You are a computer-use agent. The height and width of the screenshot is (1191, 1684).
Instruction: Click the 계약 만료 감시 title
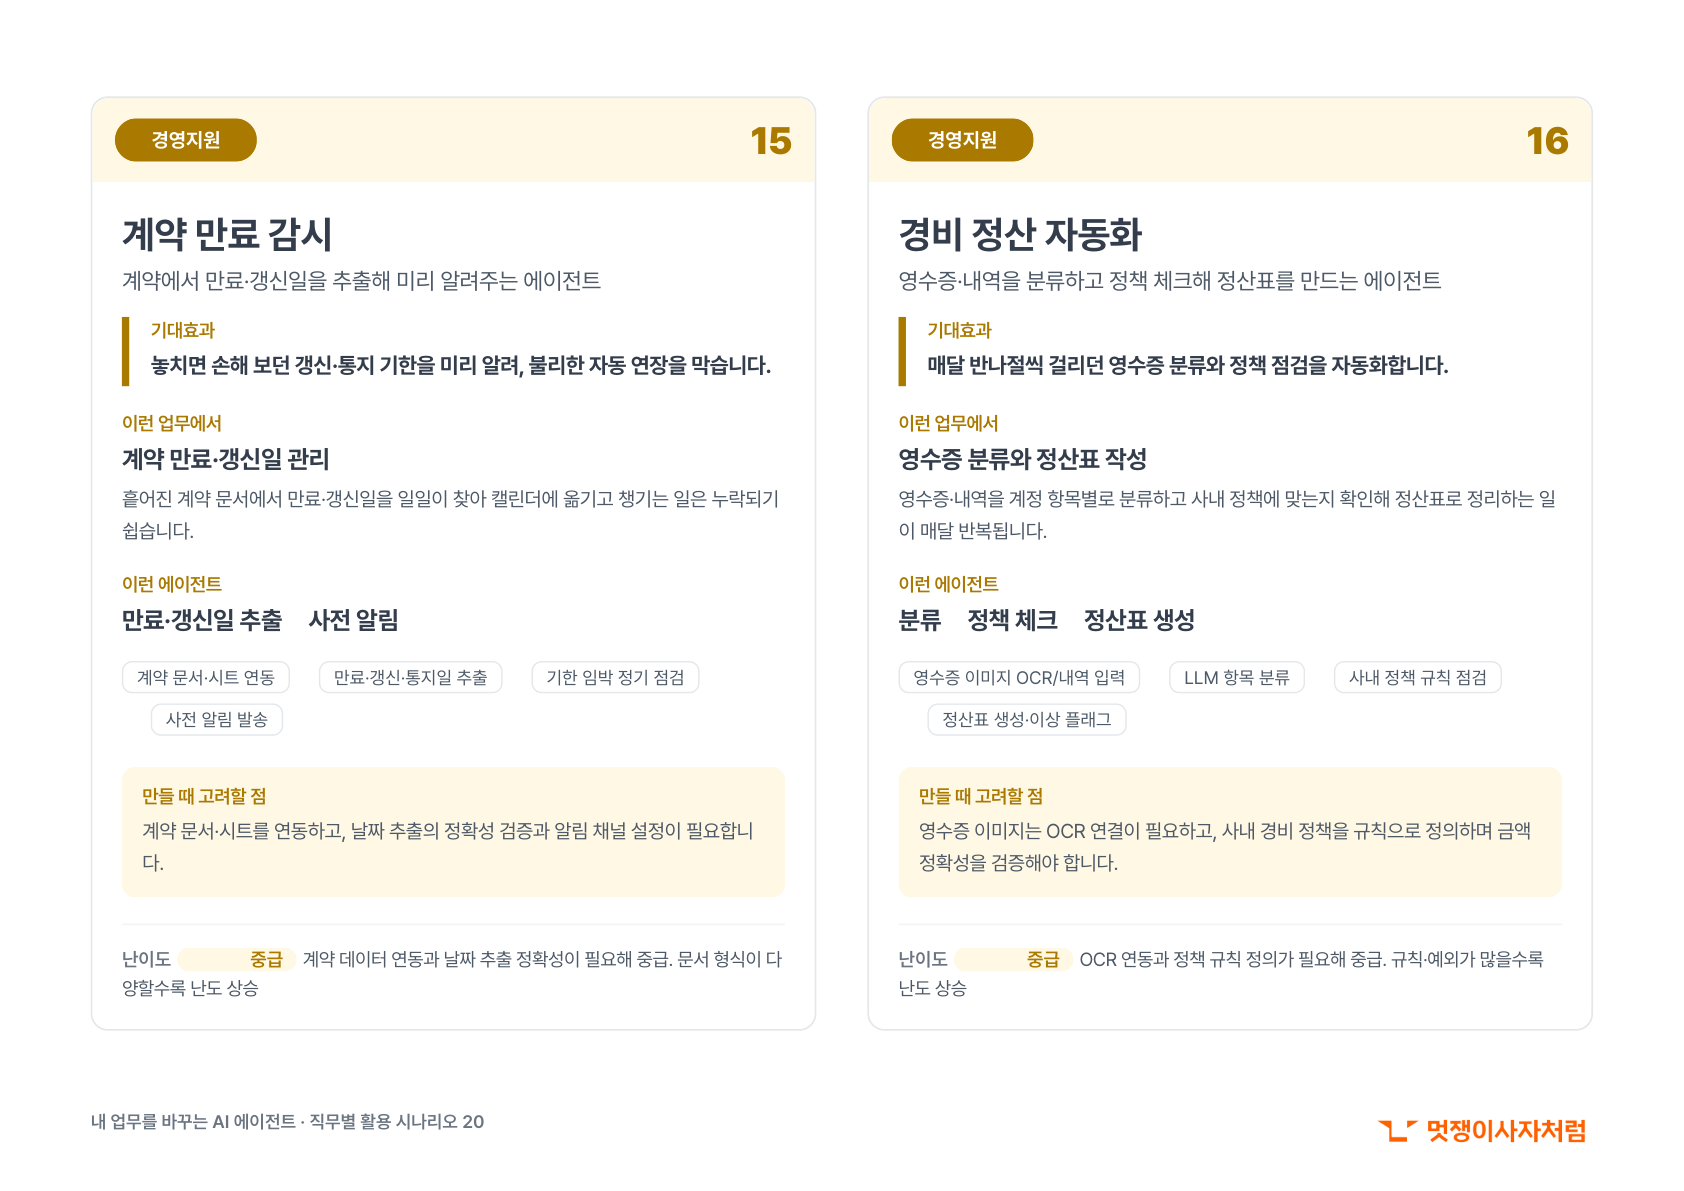click(x=227, y=234)
